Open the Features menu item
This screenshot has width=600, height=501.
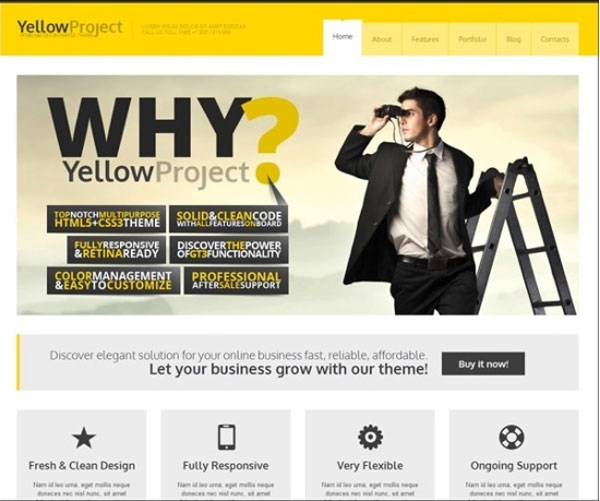[425, 39]
